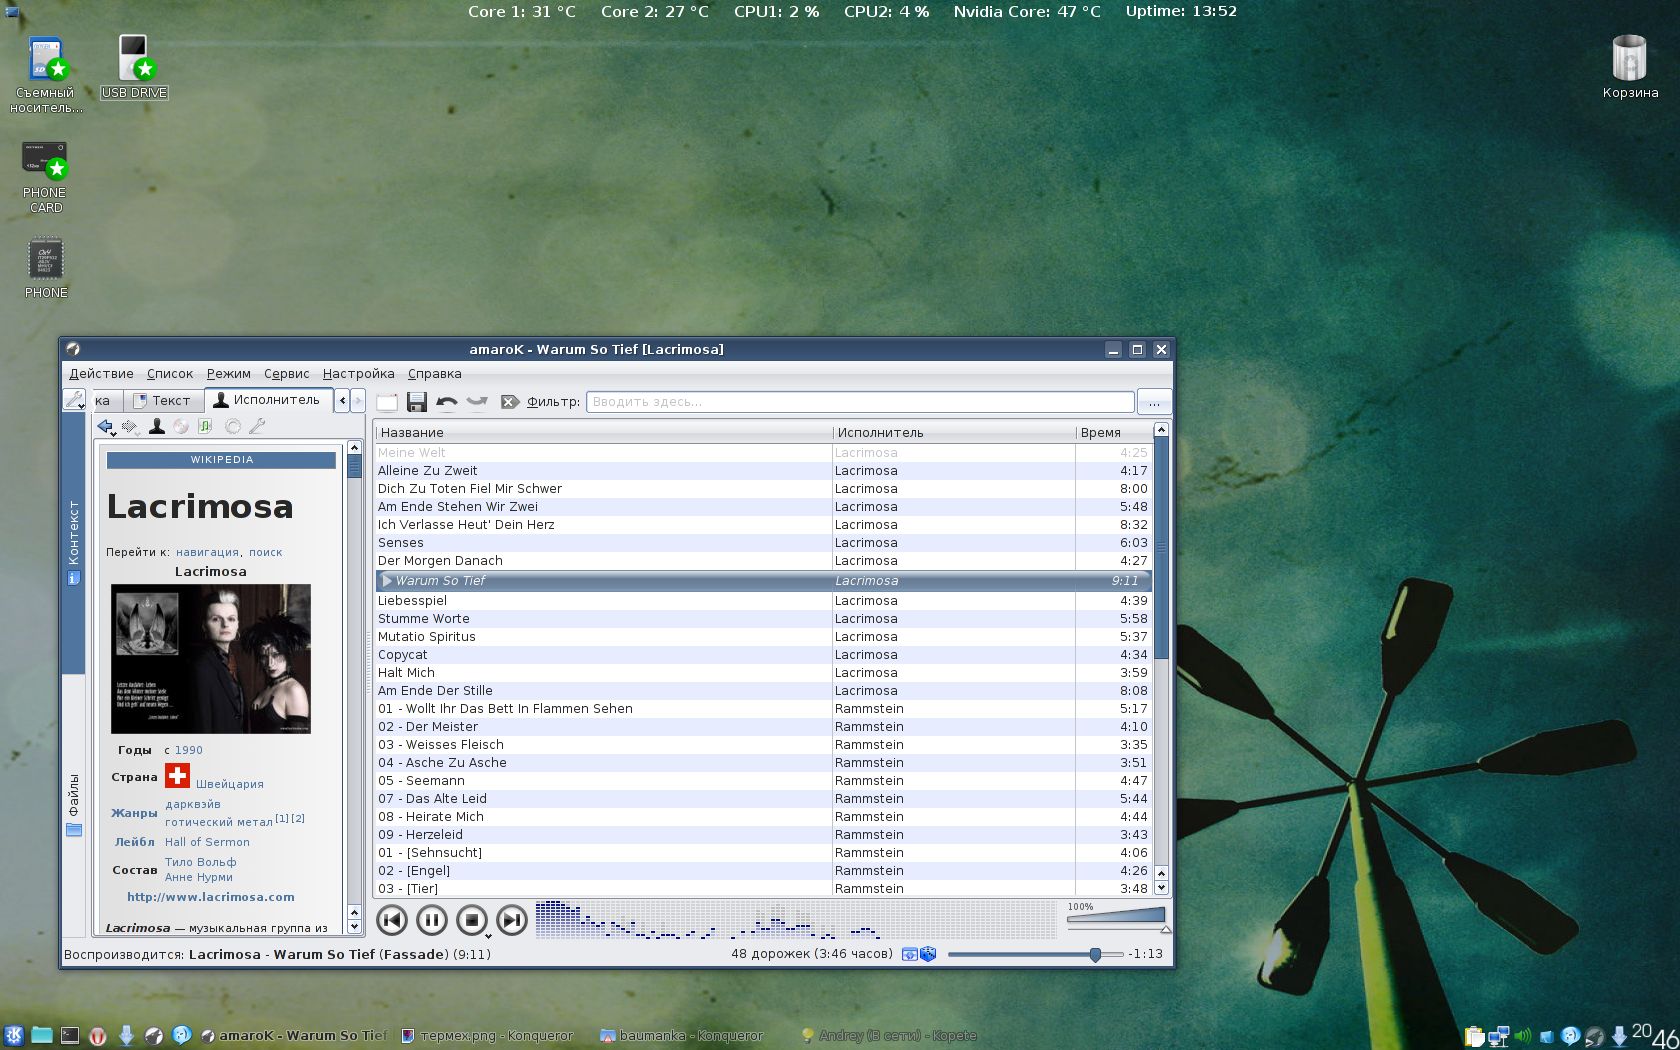
Task: Sort the playlist by Исполнитель column
Action: (x=954, y=433)
